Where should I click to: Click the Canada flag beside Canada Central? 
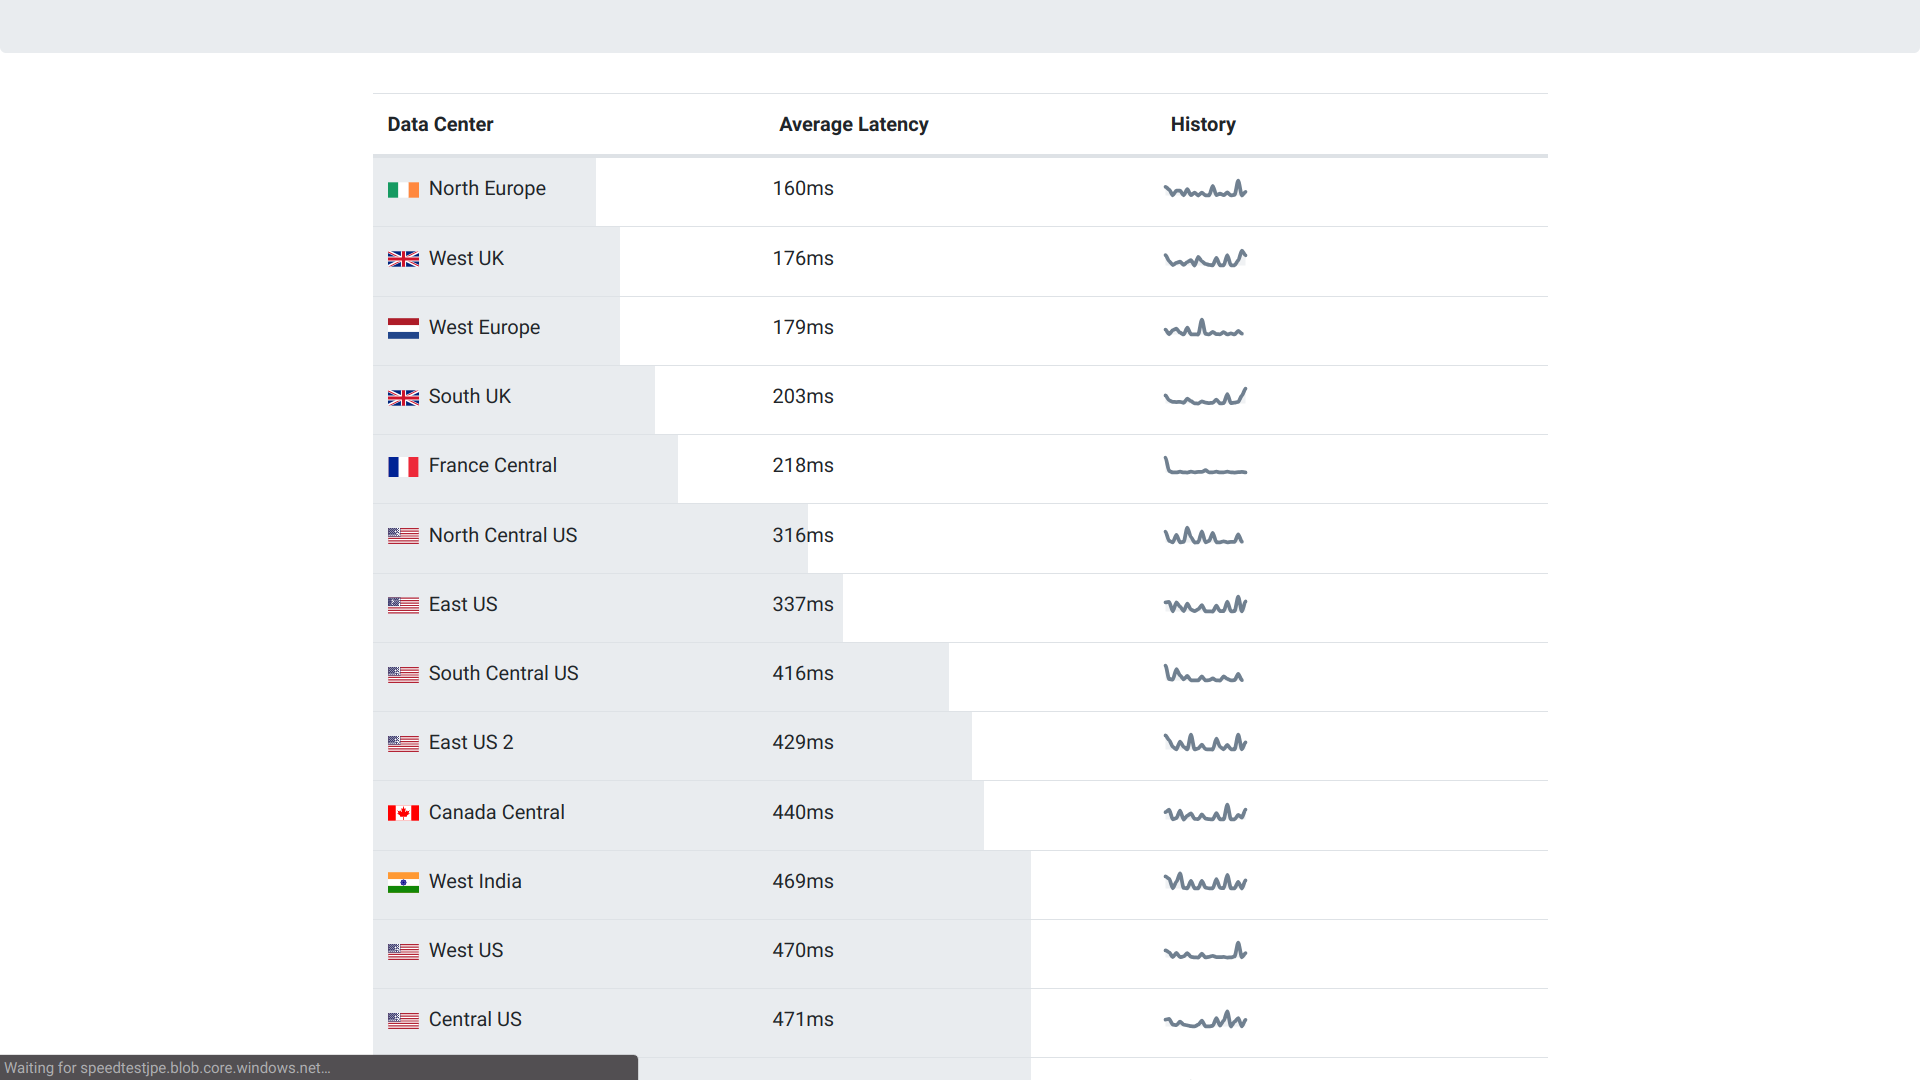[x=403, y=813]
